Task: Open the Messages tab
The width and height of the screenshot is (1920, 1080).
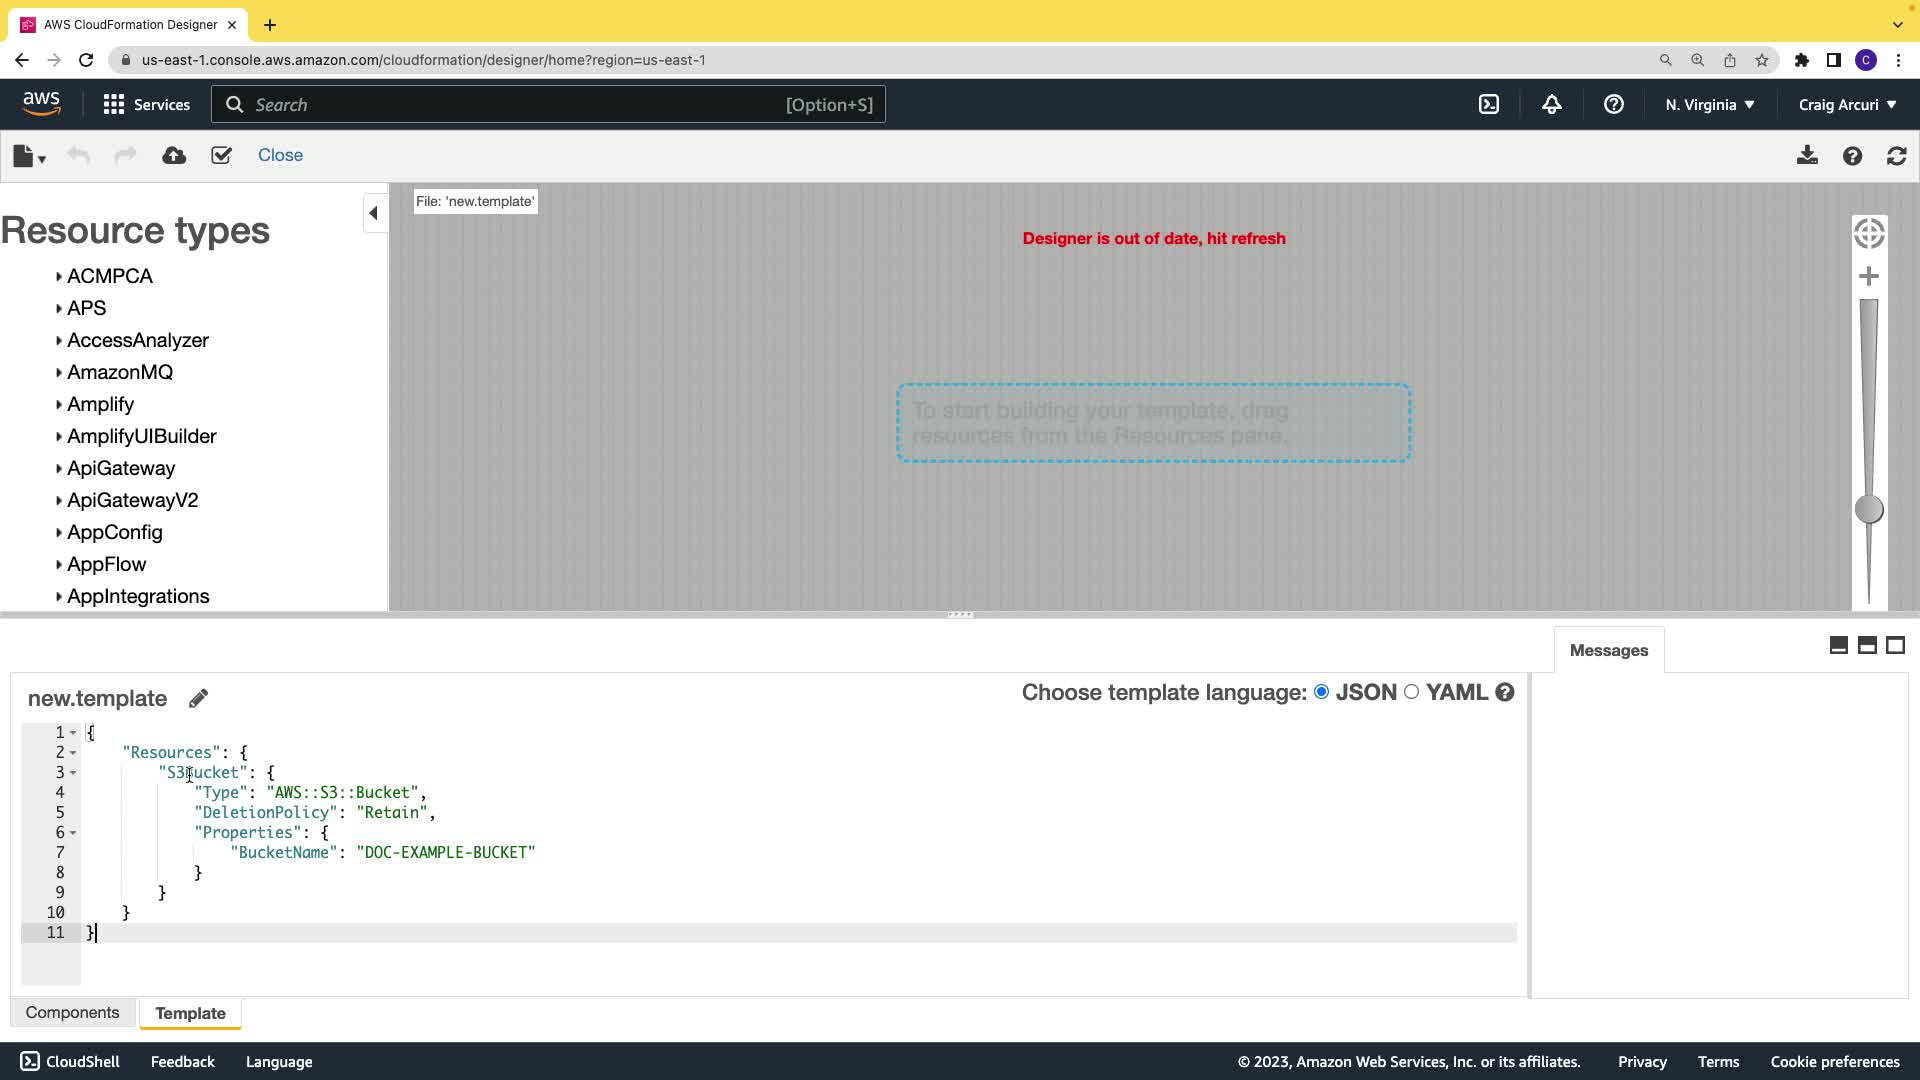Action: [1608, 650]
